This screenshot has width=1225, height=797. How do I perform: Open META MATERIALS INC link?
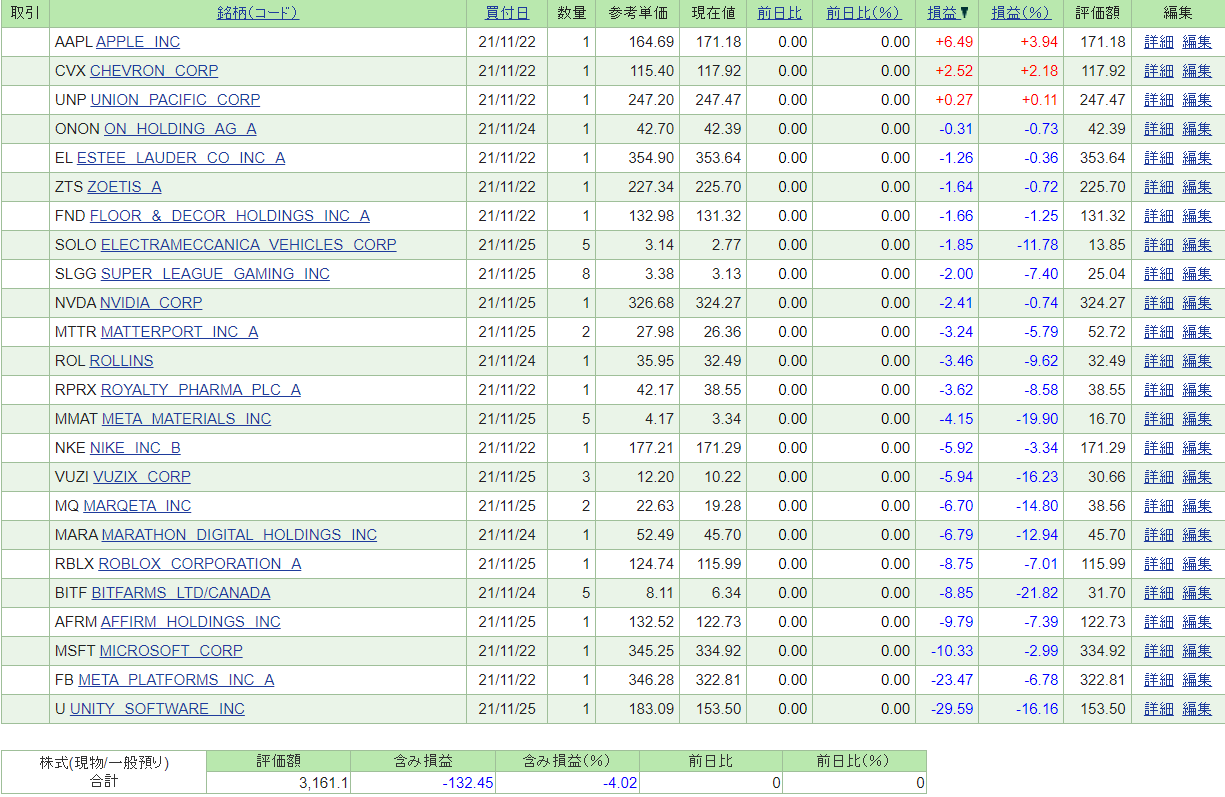186,419
